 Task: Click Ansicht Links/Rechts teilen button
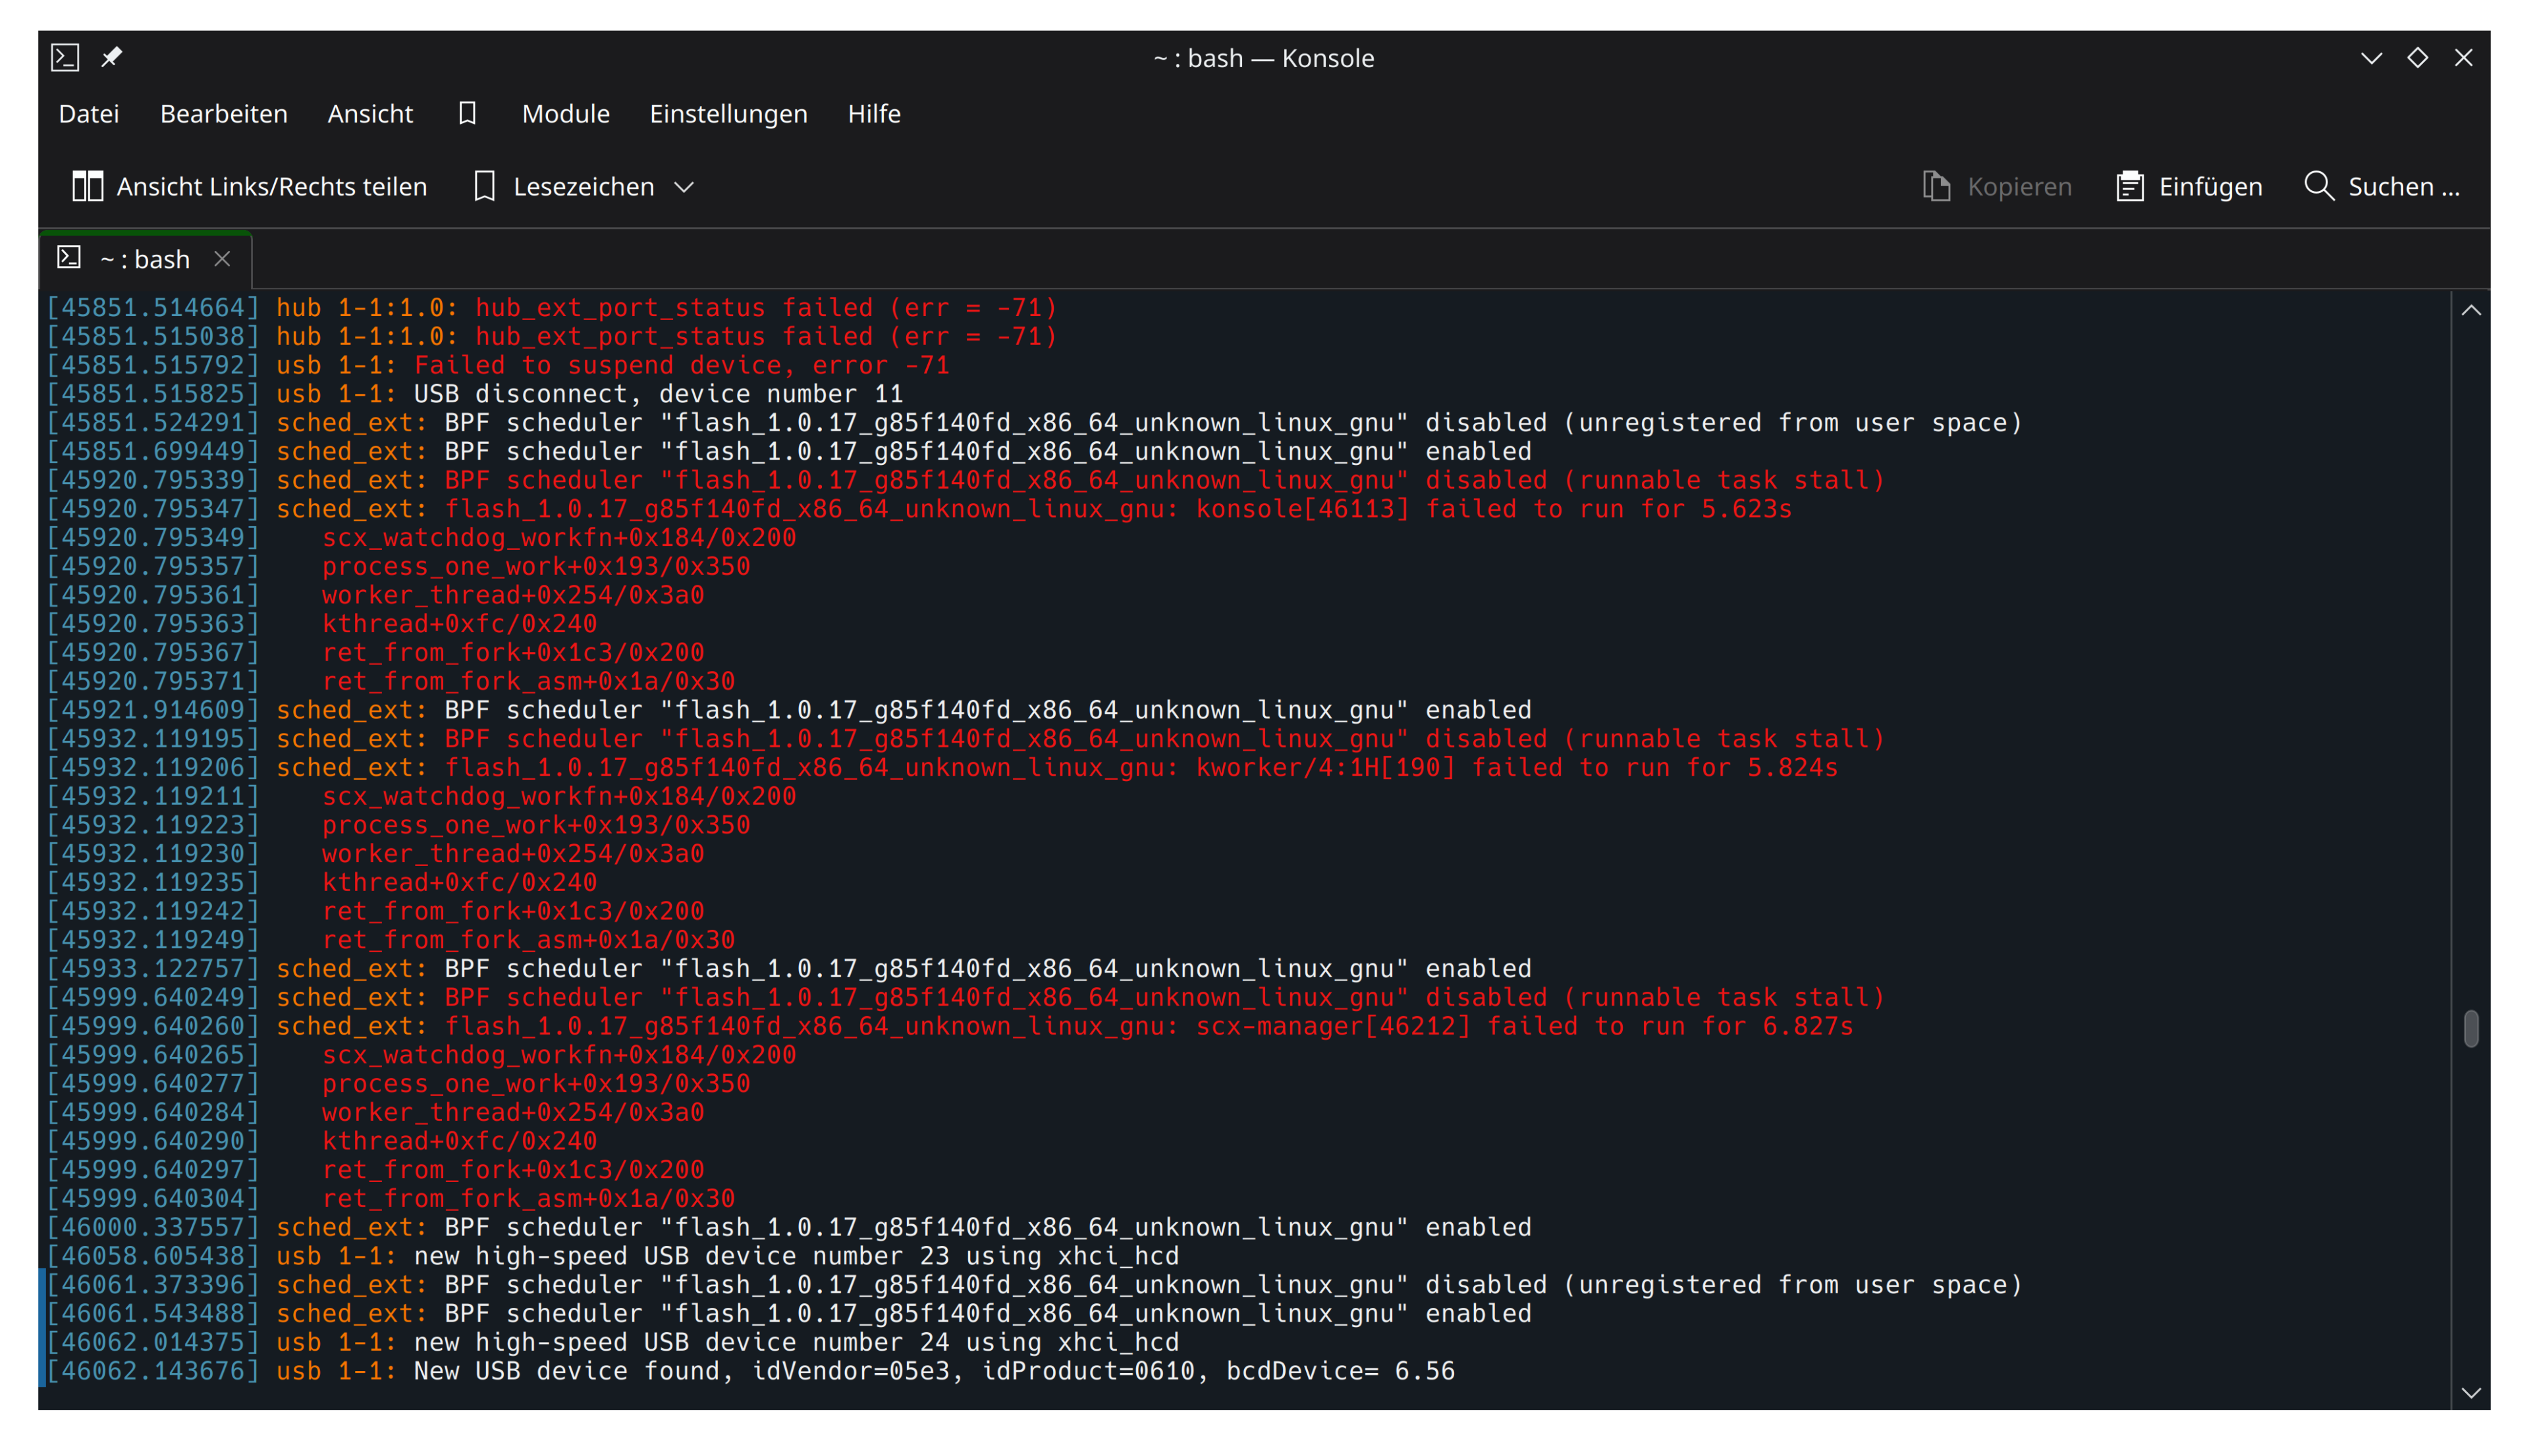click(270, 187)
